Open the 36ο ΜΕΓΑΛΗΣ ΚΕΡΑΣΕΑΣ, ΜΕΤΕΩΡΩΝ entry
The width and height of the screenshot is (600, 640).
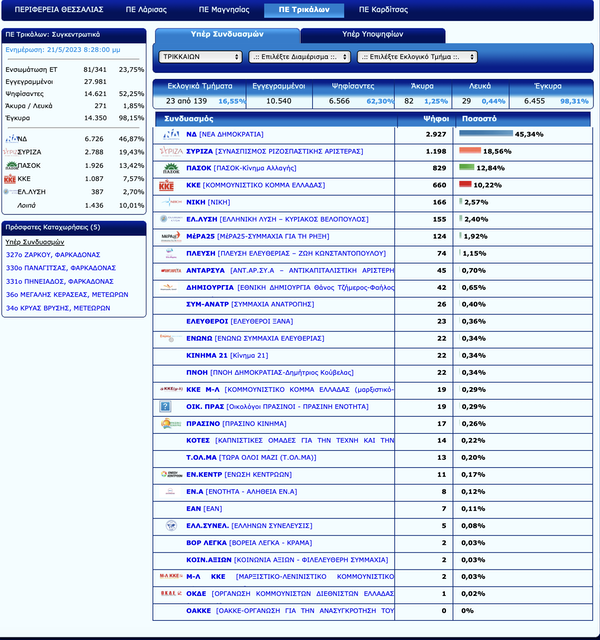click(67, 294)
